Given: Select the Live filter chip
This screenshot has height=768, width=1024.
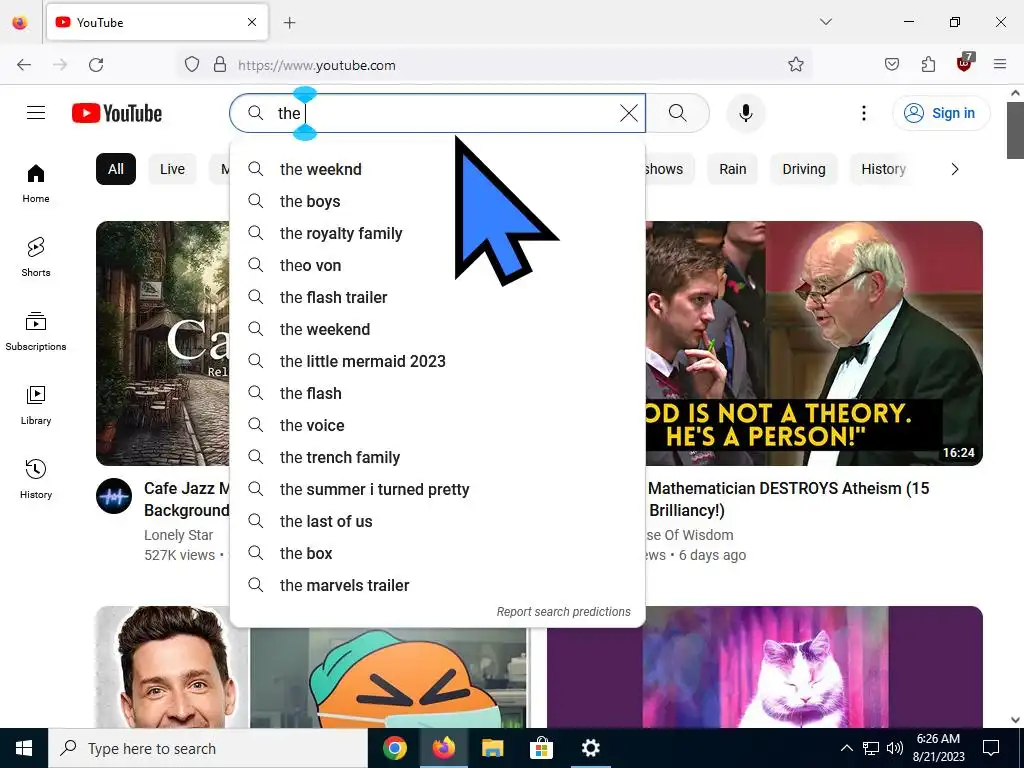Looking at the screenshot, I should 172,169.
